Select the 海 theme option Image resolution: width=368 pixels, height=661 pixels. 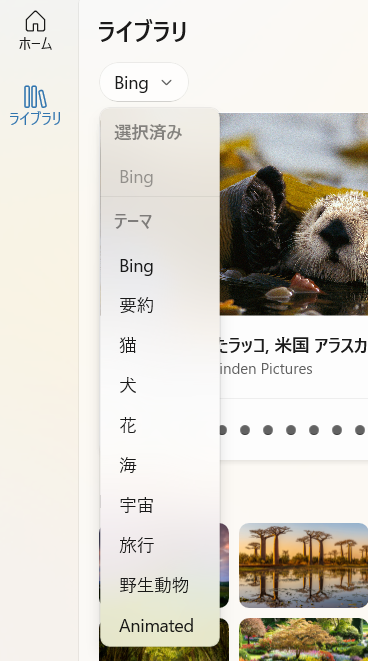pos(160,465)
